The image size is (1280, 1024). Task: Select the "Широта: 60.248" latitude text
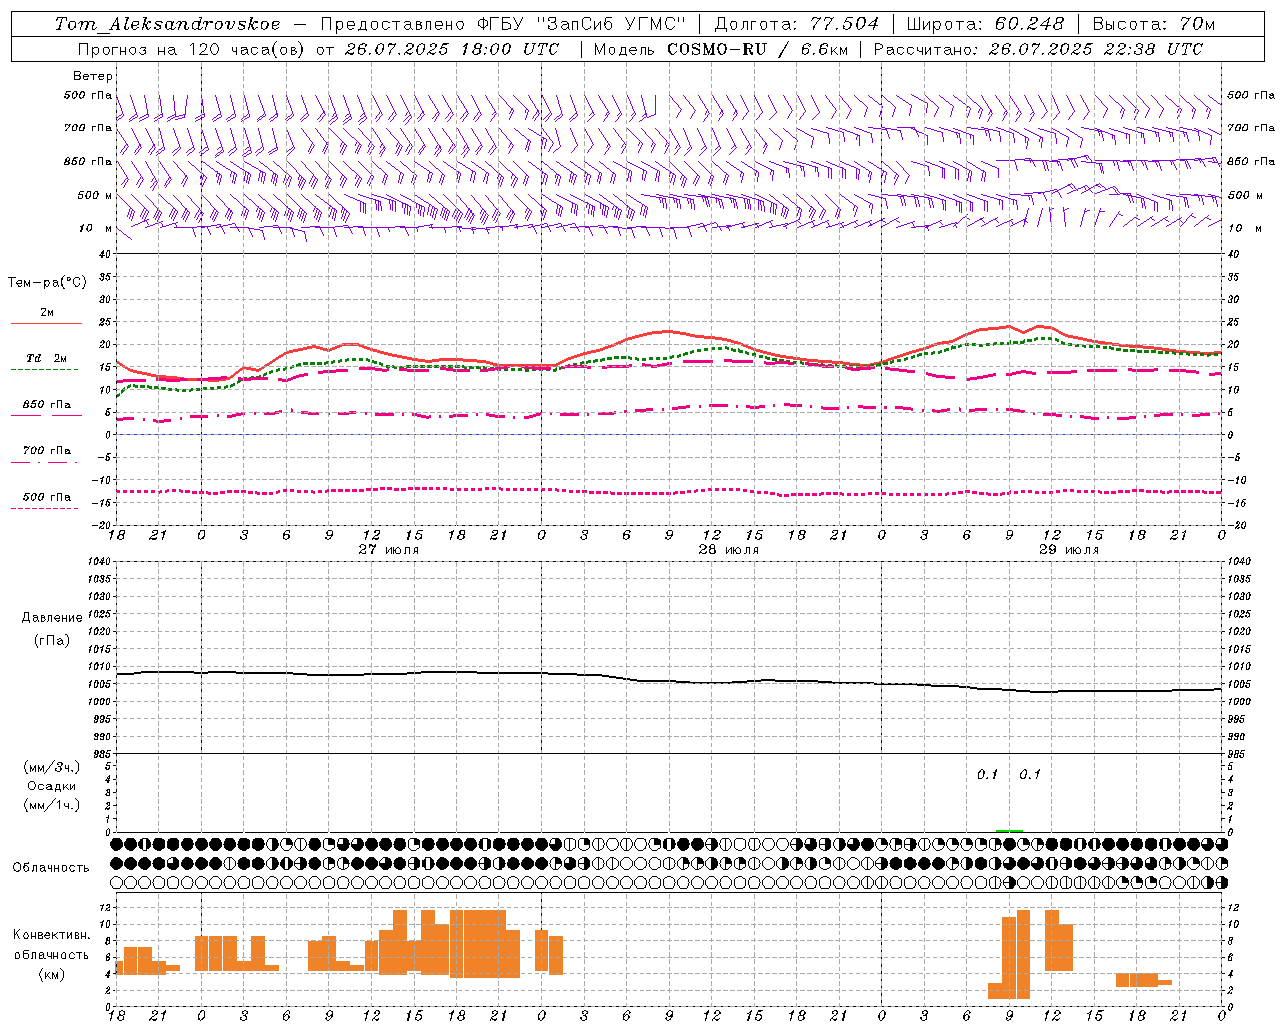point(986,24)
